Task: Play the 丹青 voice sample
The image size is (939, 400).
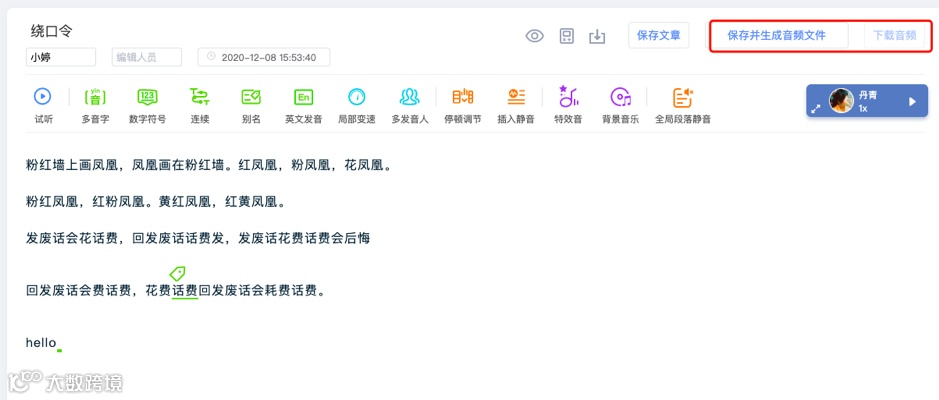Action: click(x=912, y=102)
